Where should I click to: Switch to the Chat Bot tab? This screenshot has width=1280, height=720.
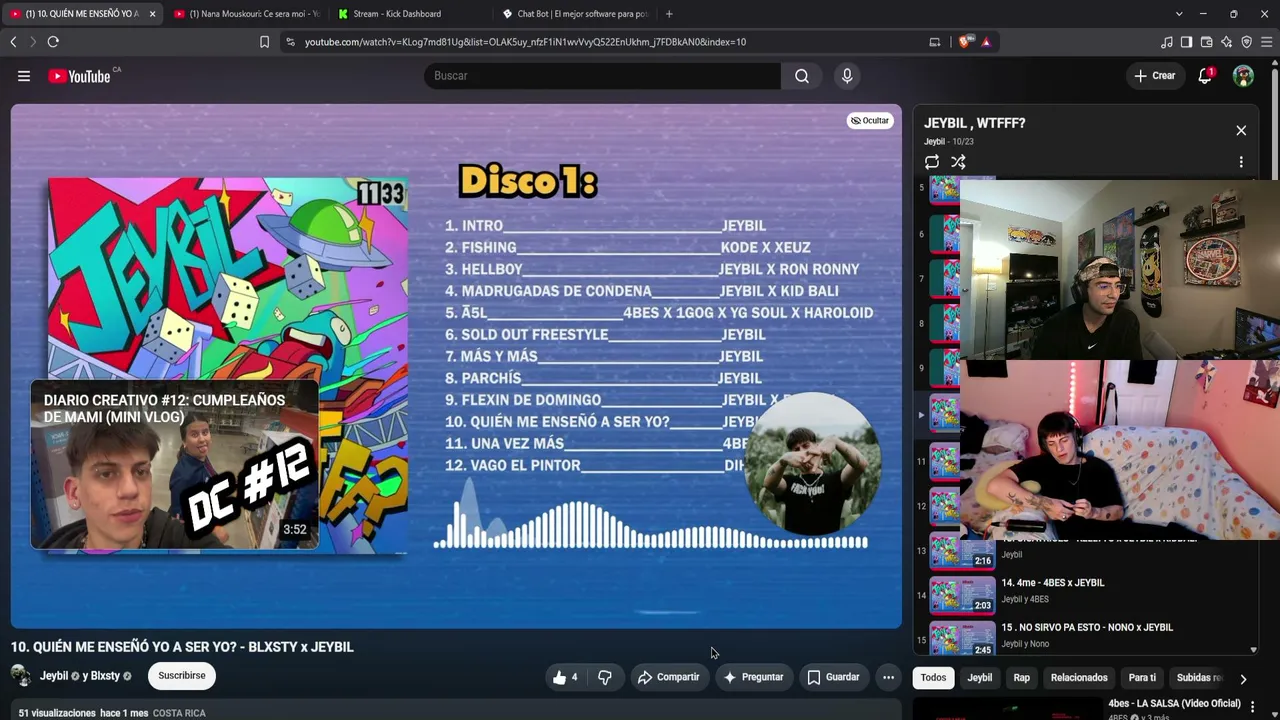pos(574,14)
